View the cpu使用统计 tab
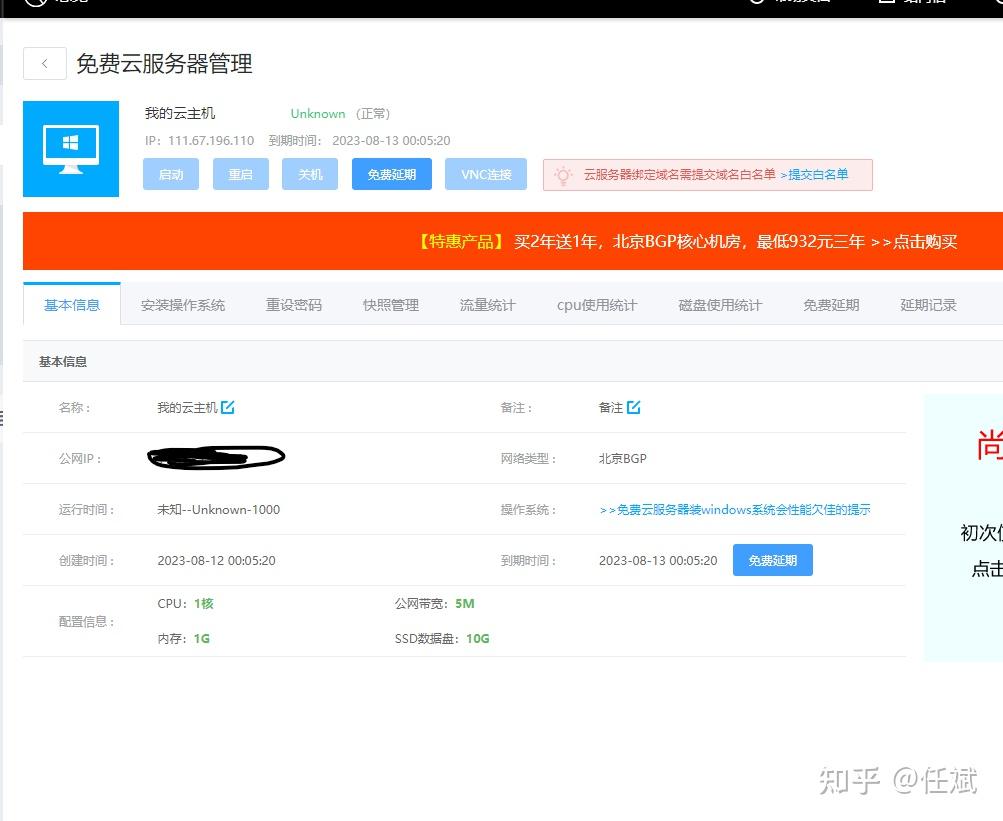 tap(597, 305)
